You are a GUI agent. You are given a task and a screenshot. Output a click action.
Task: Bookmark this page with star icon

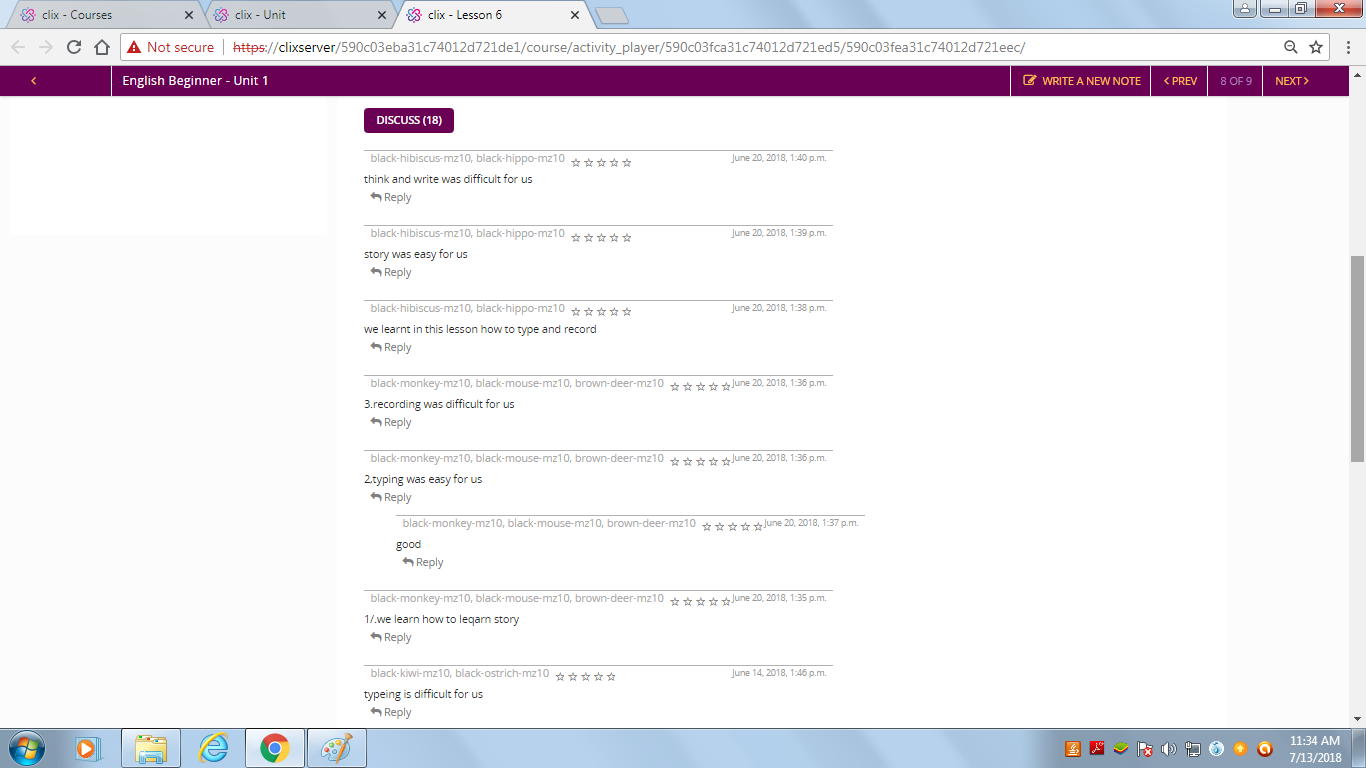(x=1316, y=47)
